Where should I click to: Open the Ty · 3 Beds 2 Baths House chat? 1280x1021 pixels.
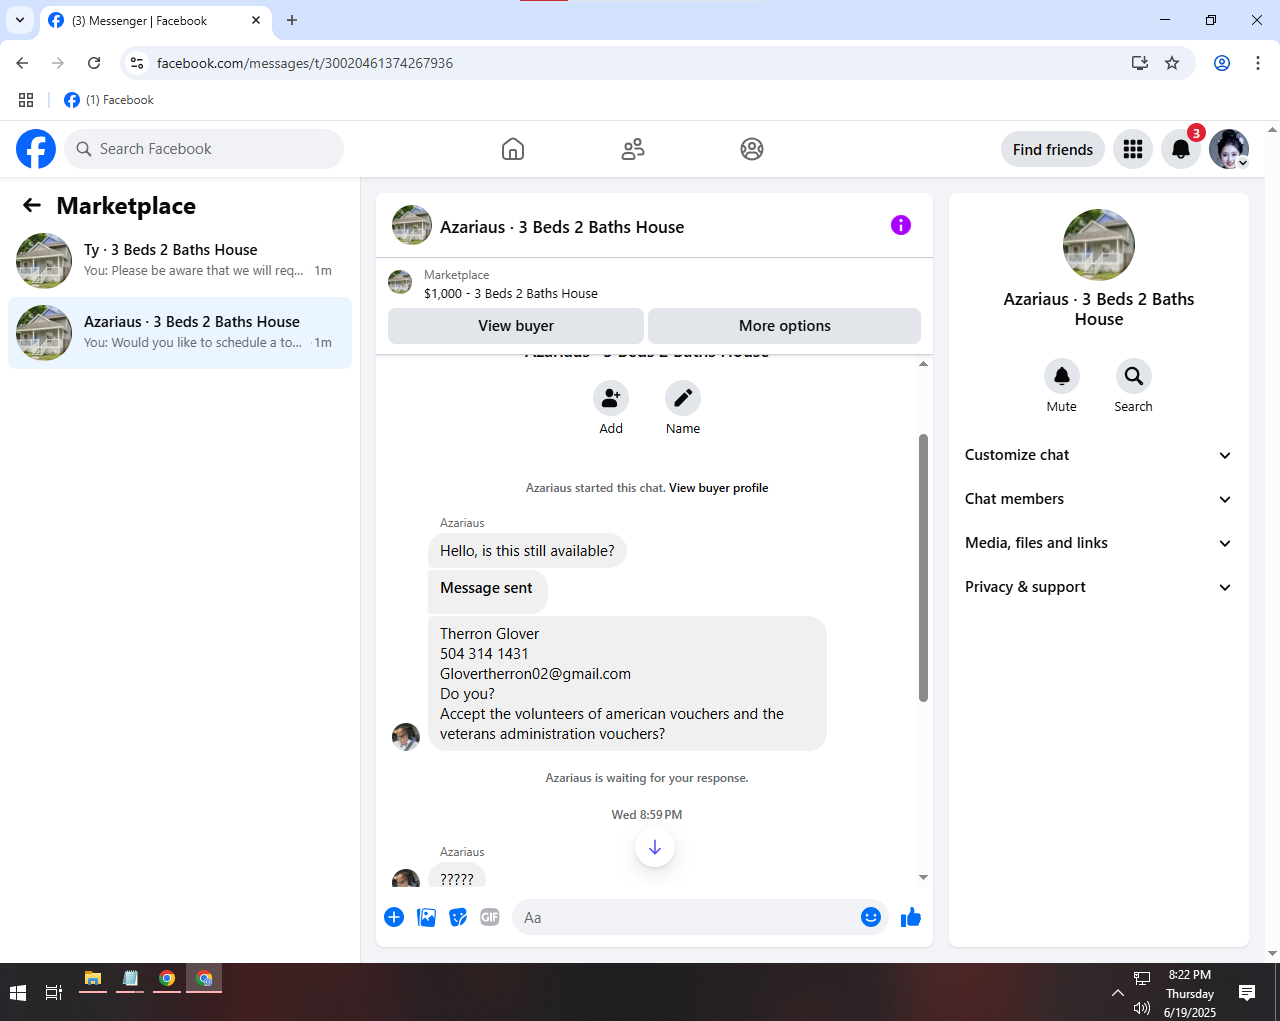pos(180,261)
